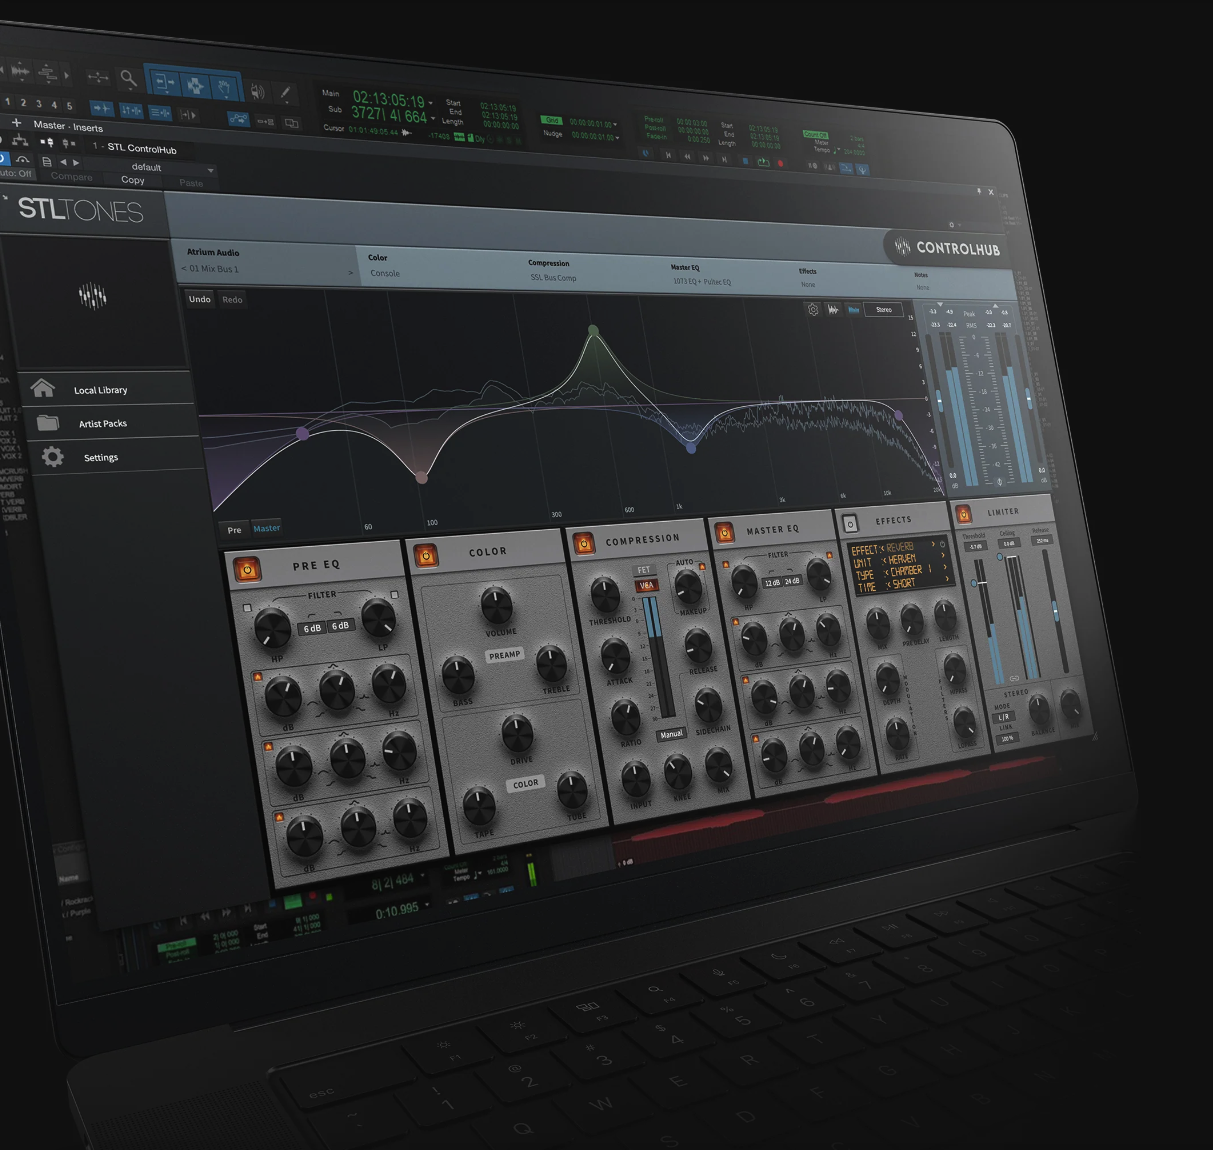This screenshot has height=1150, width=1213.
Task: Open the Sub counter format dropdown arrow
Action: click(433, 118)
